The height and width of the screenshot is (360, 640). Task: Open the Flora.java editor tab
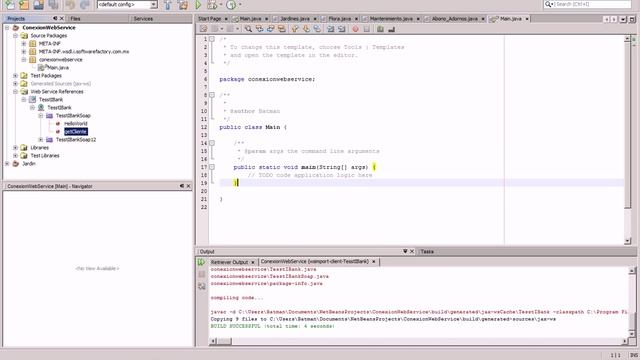[340, 19]
